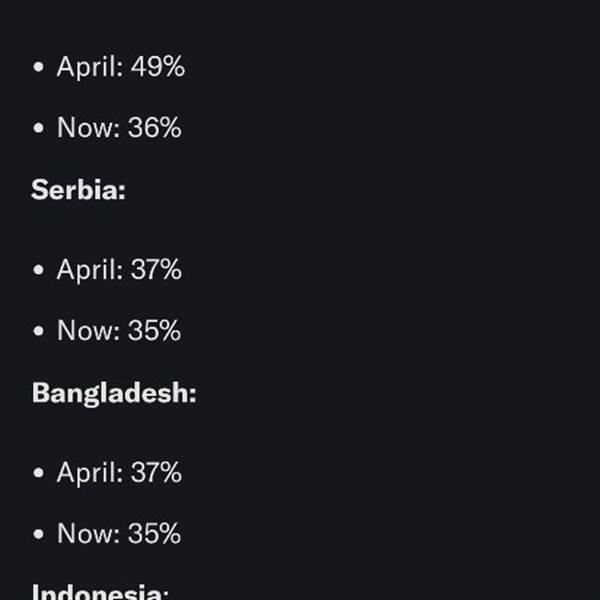
Task: Click the 49% value text
Action: [x=158, y=67]
